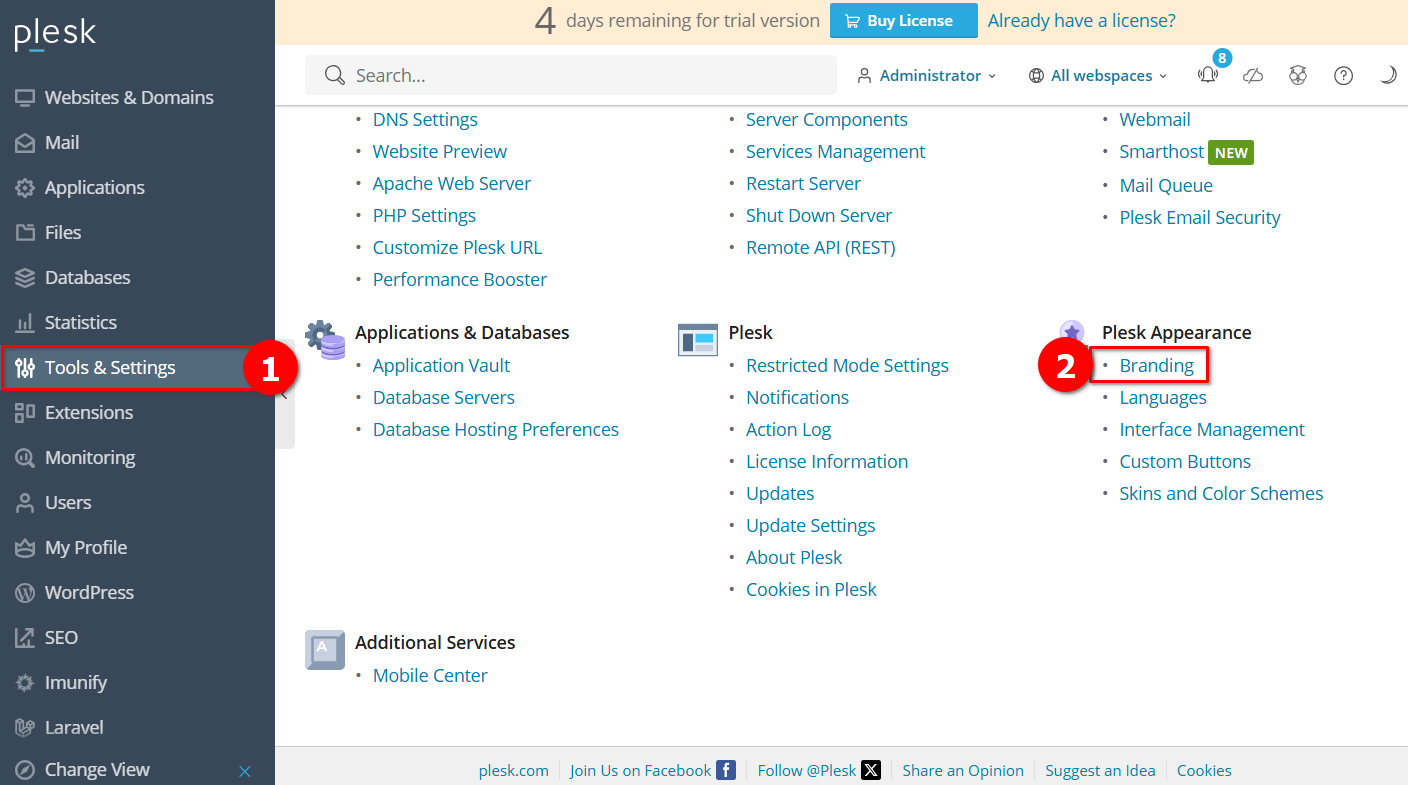Open Cookies in Plesk link
This screenshot has height=785, width=1408.
pos(811,590)
